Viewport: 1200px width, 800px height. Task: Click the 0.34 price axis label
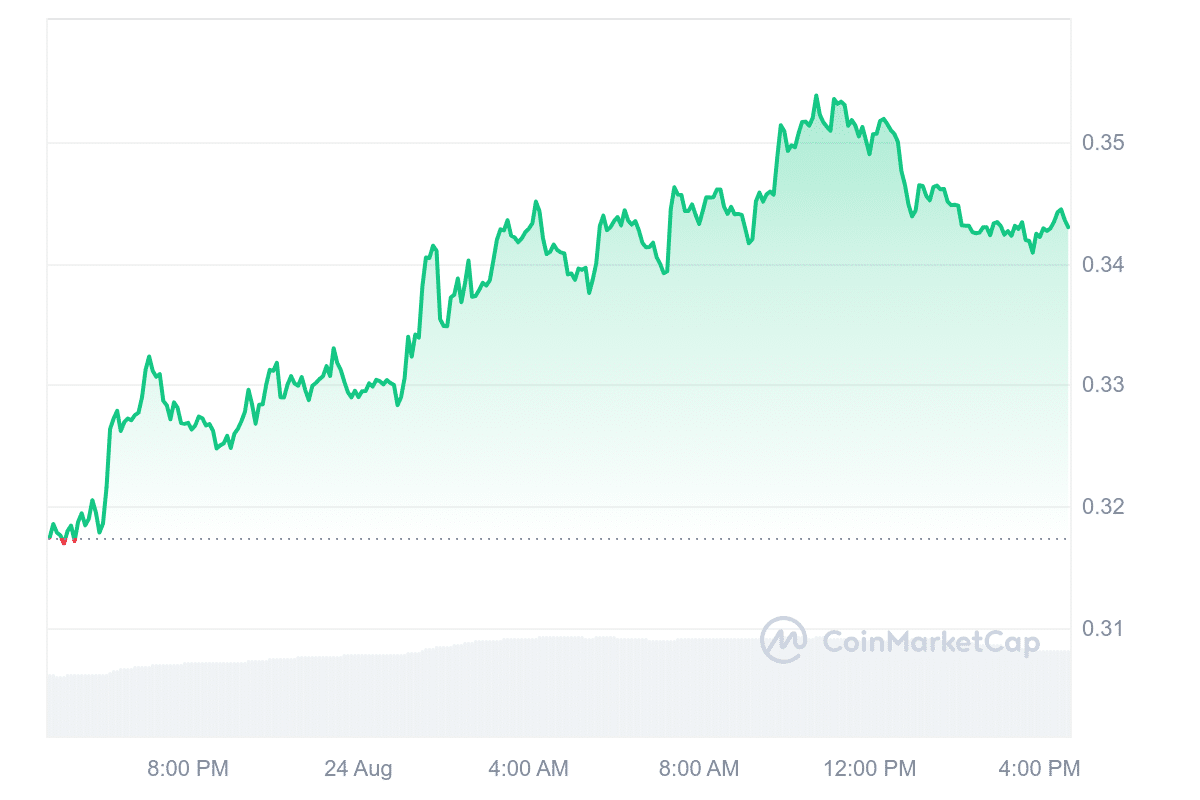pyautogui.click(x=1103, y=265)
